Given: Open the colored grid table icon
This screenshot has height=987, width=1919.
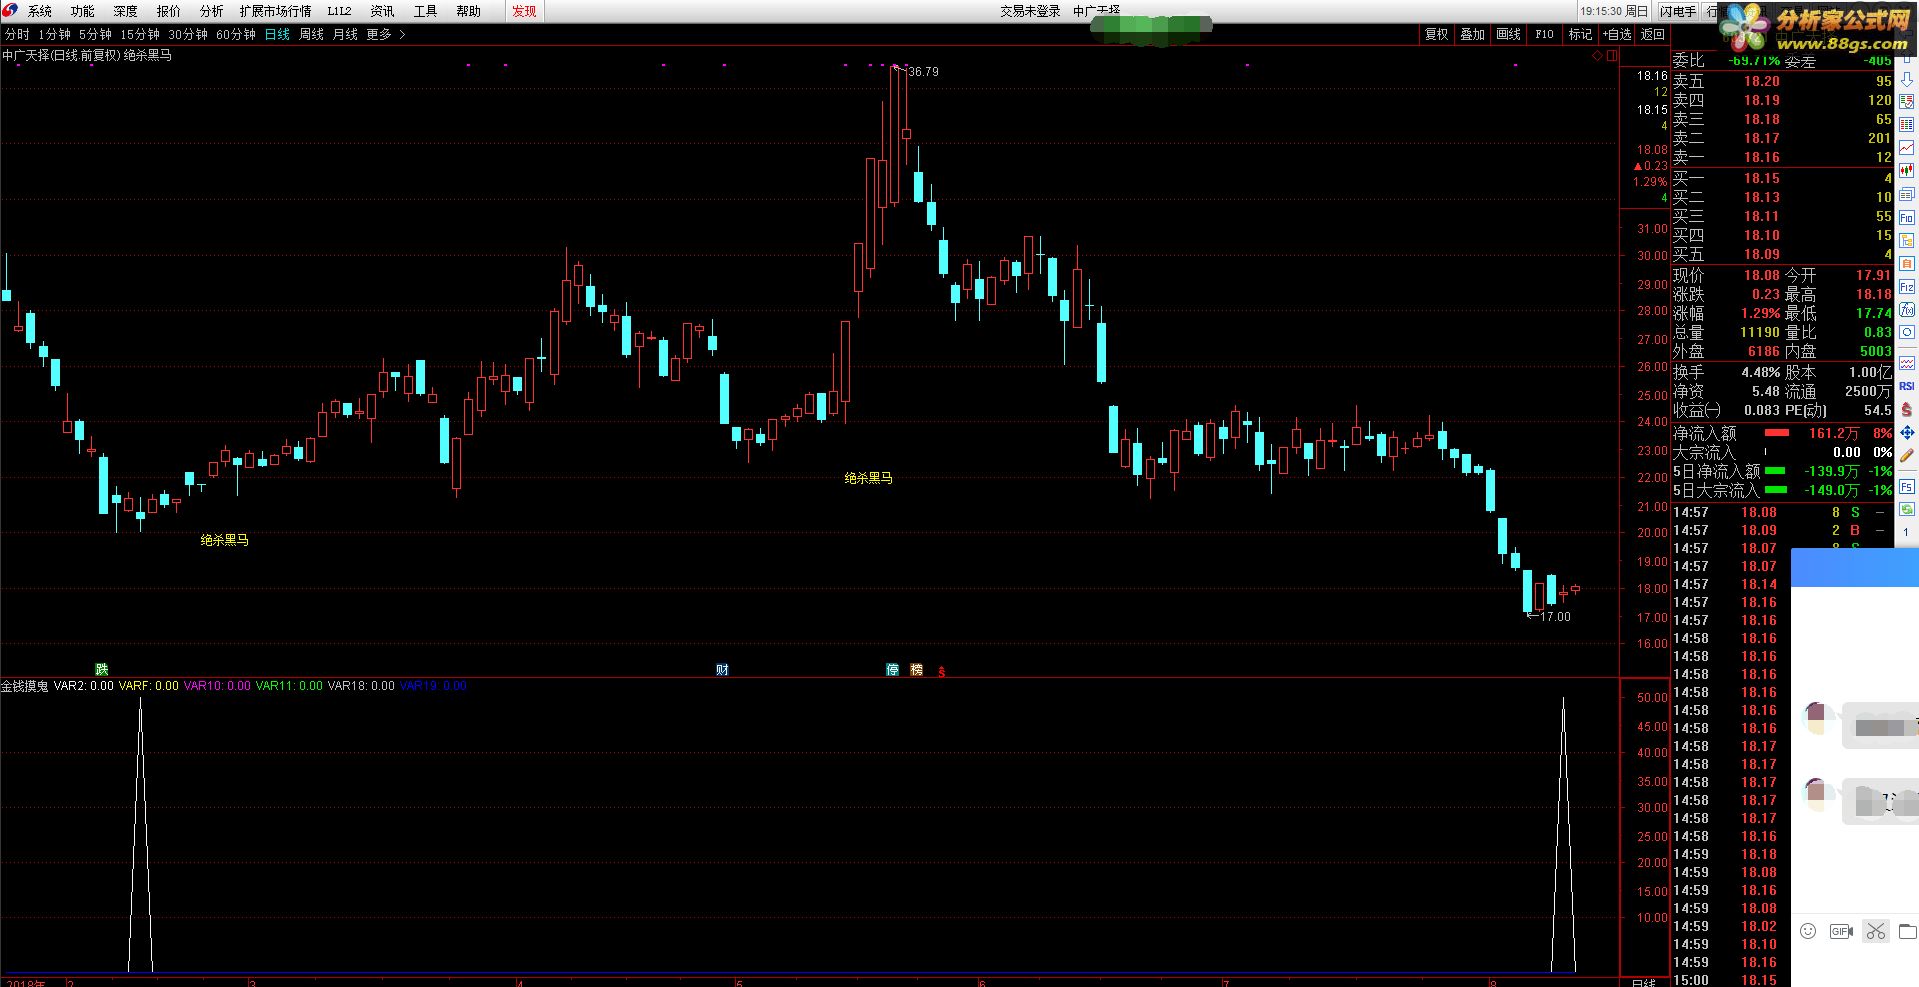Looking at the screenshot, I should [x=1907, y=125].
